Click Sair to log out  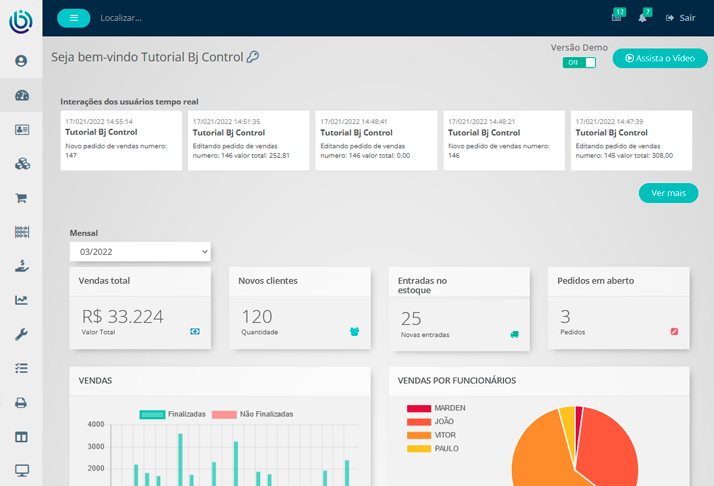point(687,18)
